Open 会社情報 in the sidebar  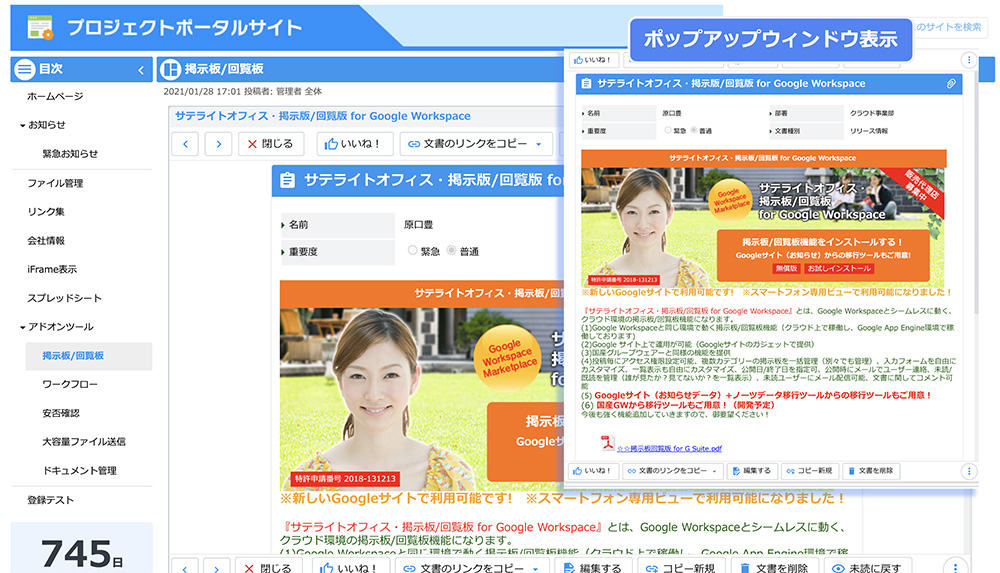(x=45, y=241)
